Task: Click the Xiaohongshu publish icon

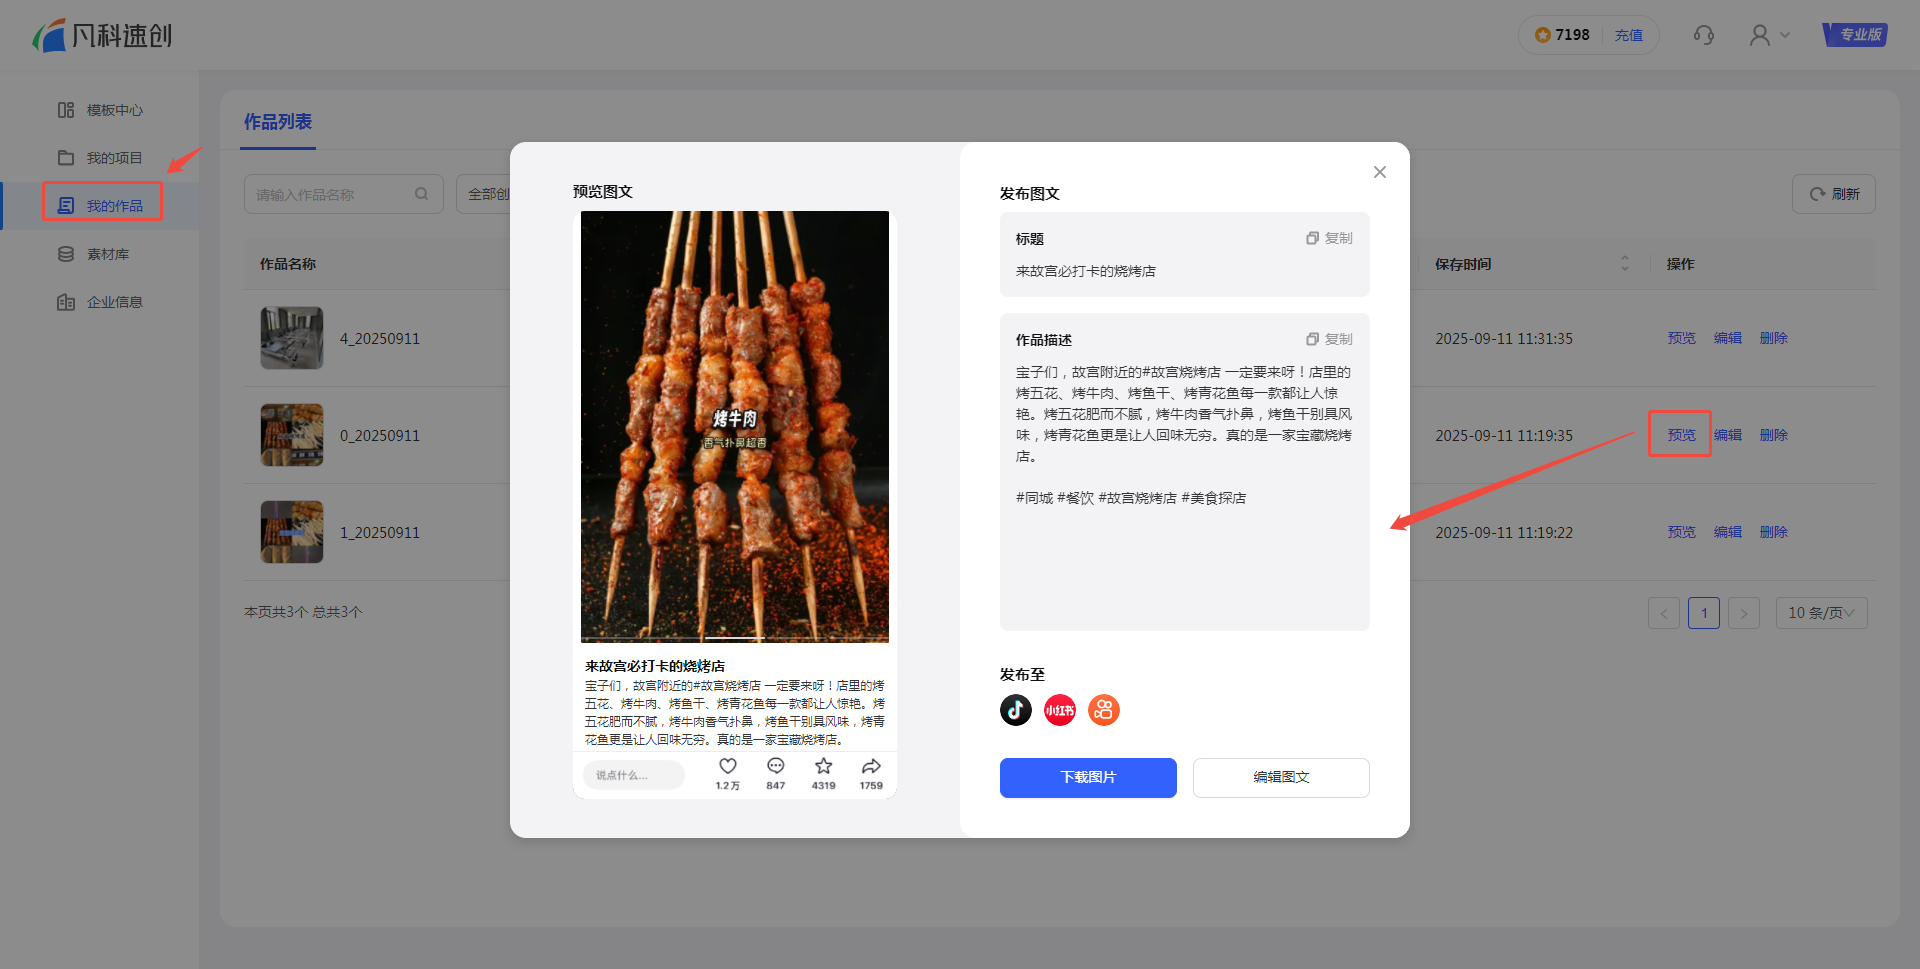Action: [1060, 710]
